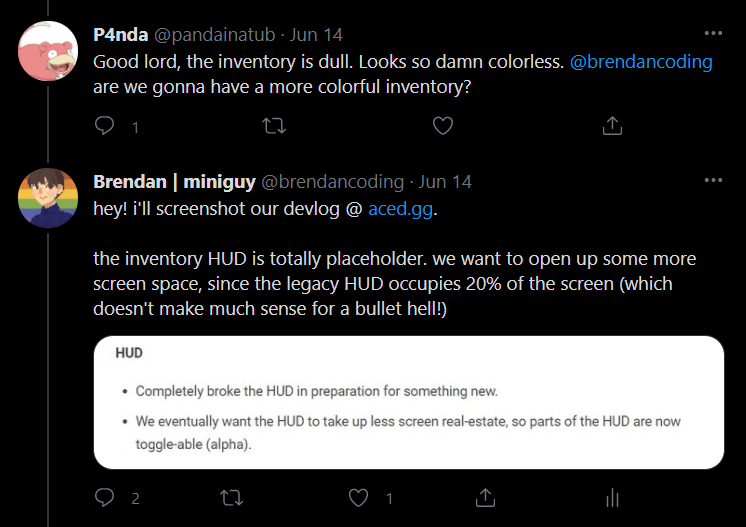Retweet P4nda's inventory tweet
The width and height of the screenshot is (746, 527).
pos(273,126)
